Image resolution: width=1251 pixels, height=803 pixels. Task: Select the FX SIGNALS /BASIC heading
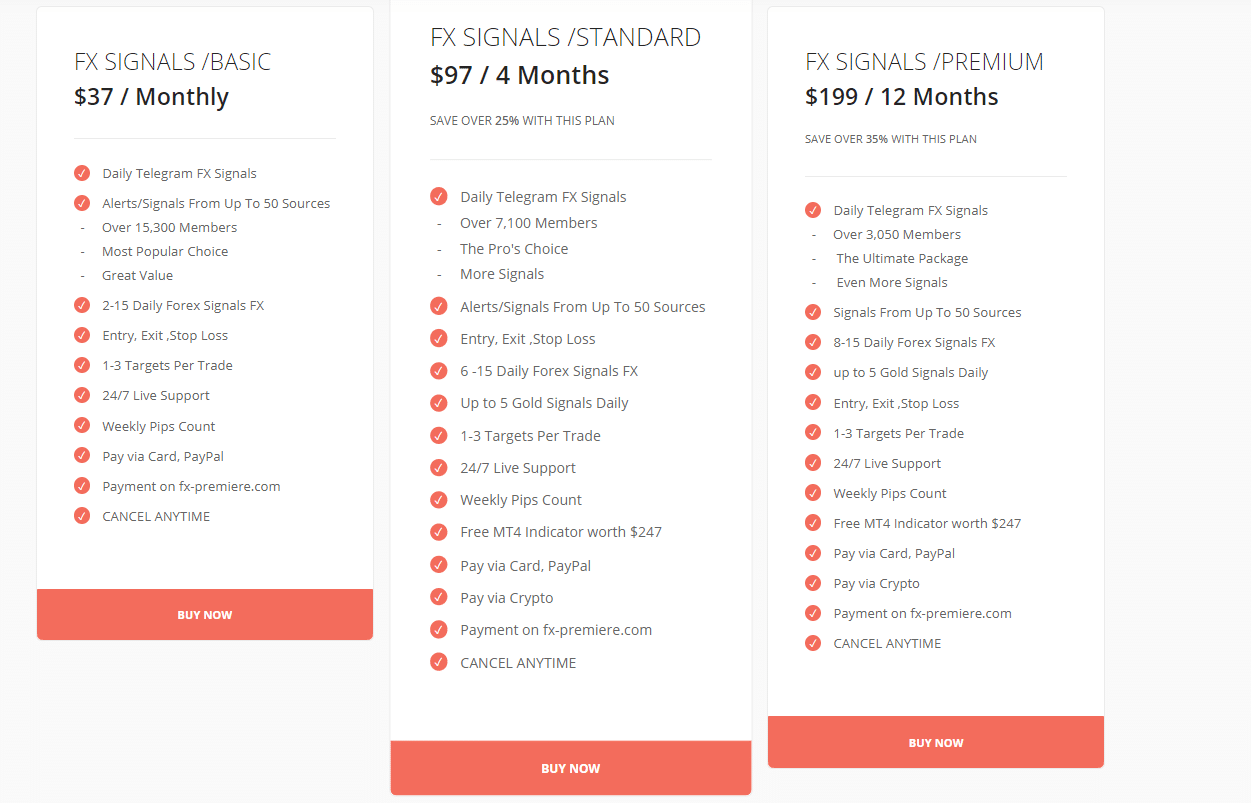click(x=172, y=62)
